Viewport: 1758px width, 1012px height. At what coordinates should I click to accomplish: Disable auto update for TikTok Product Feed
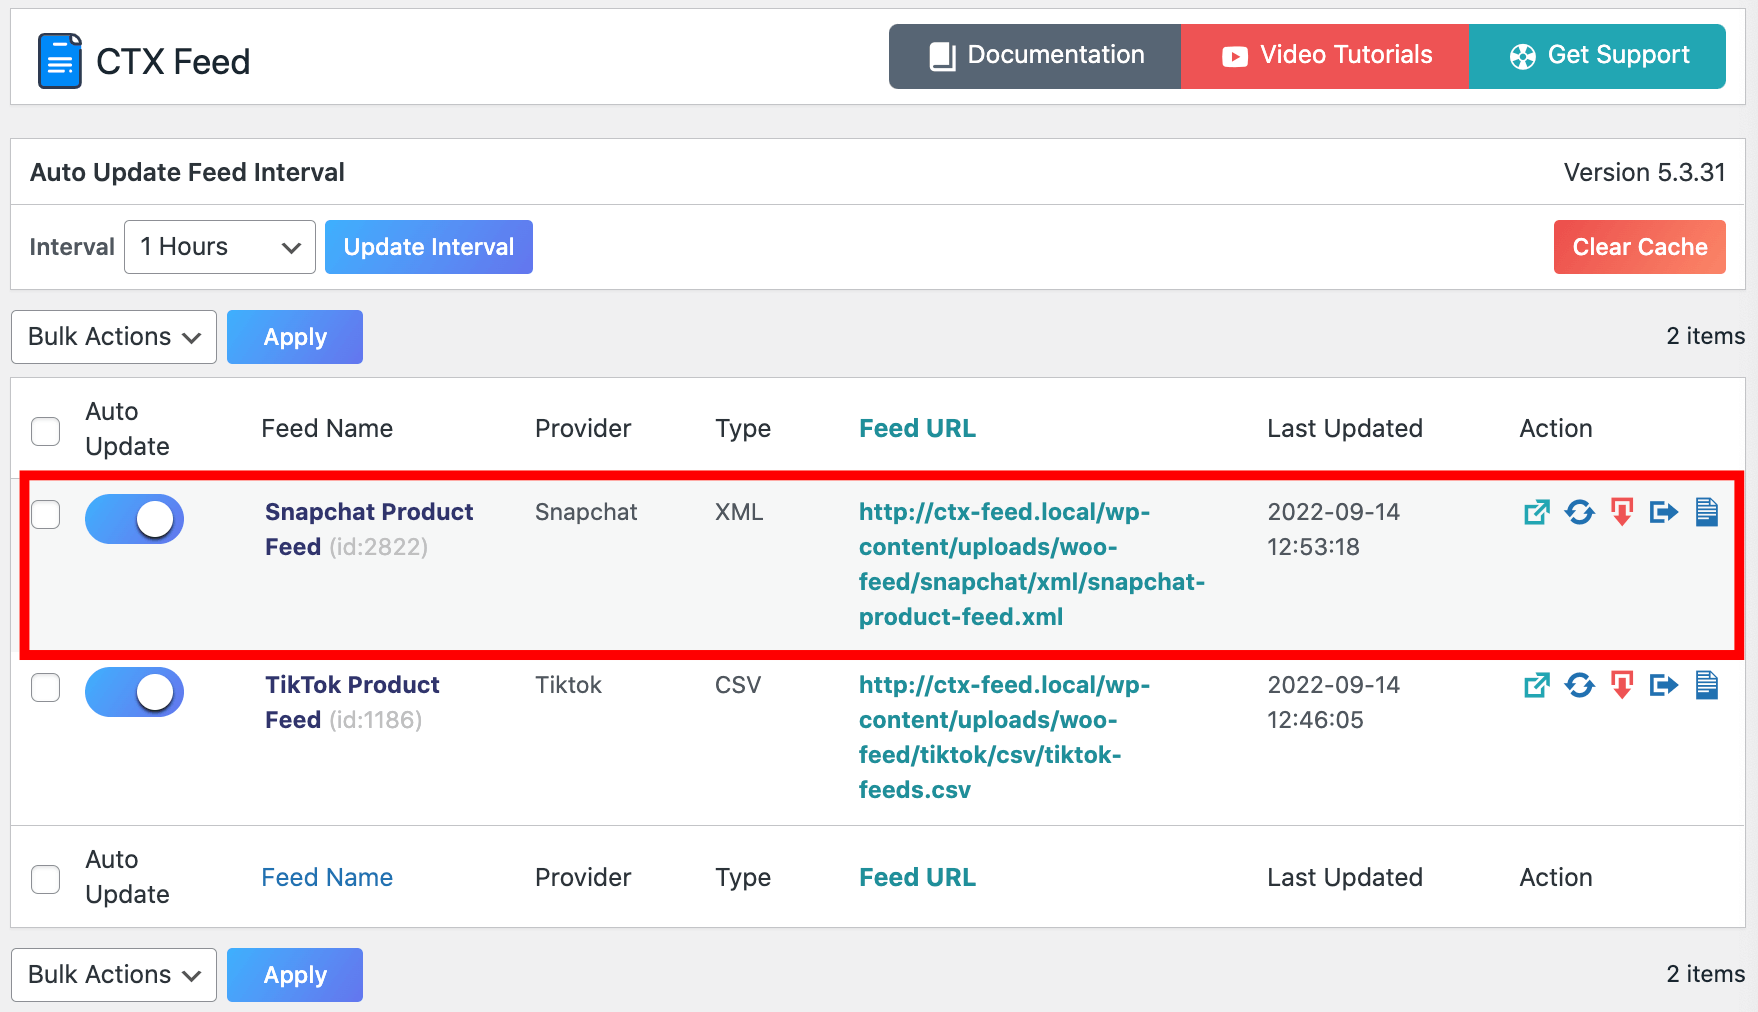pyautogui.click(x=134, y=691)
